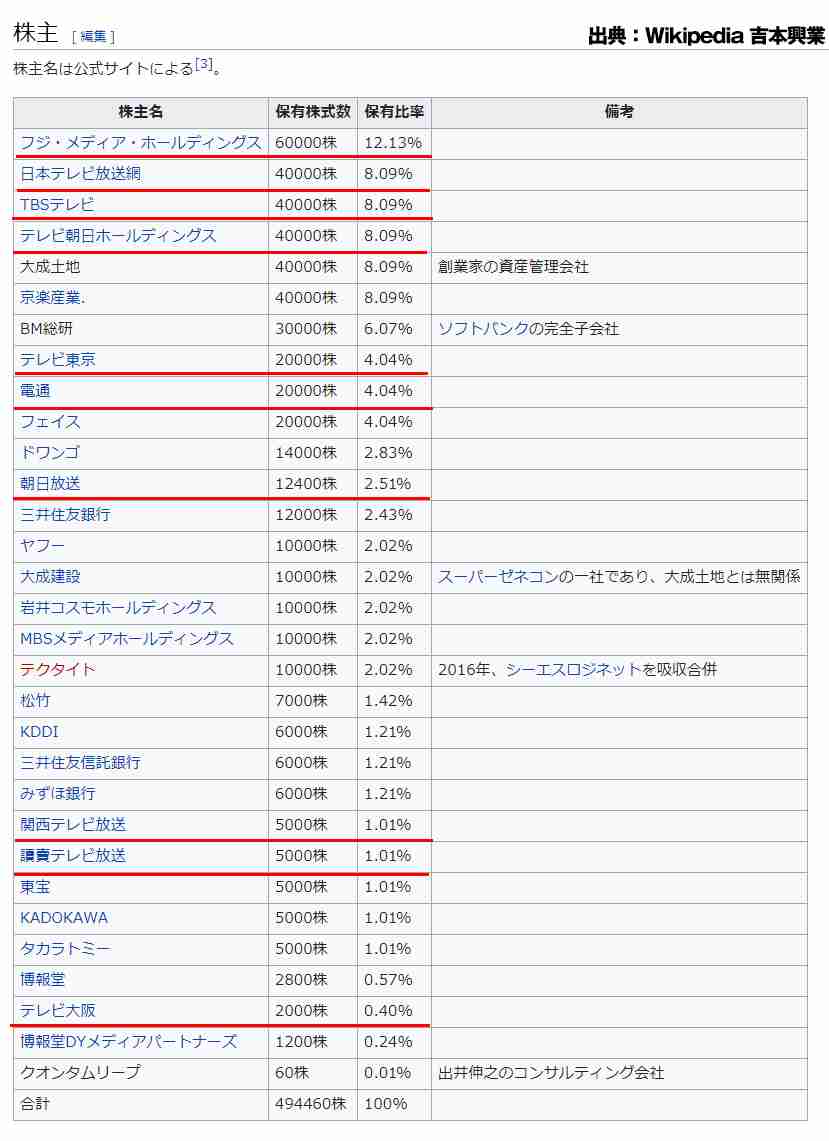This screenshot has width=829, height=1141.
Task: Open the 讀賣テレビ放送 link
Action: pyautogui.click(x=73, y=856)
